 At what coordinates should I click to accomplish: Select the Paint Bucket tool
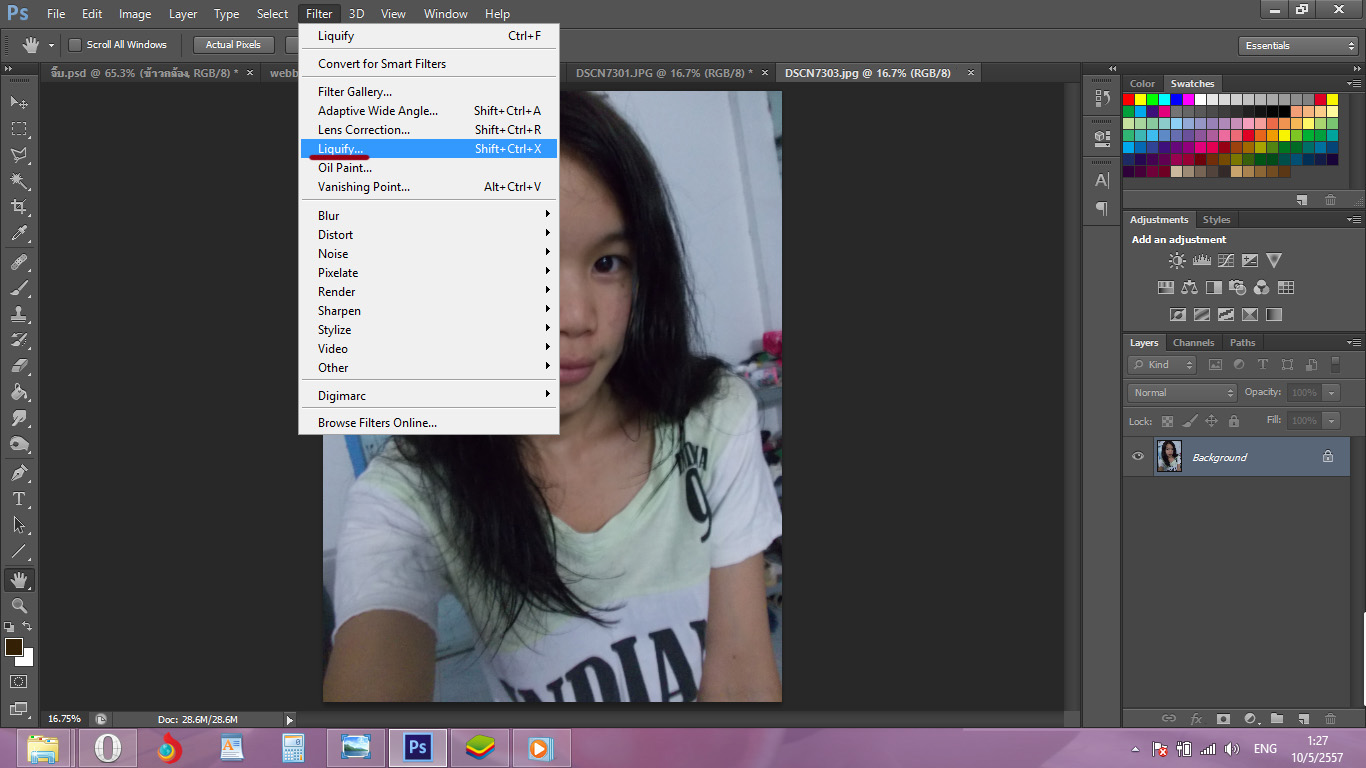(19, 392)
